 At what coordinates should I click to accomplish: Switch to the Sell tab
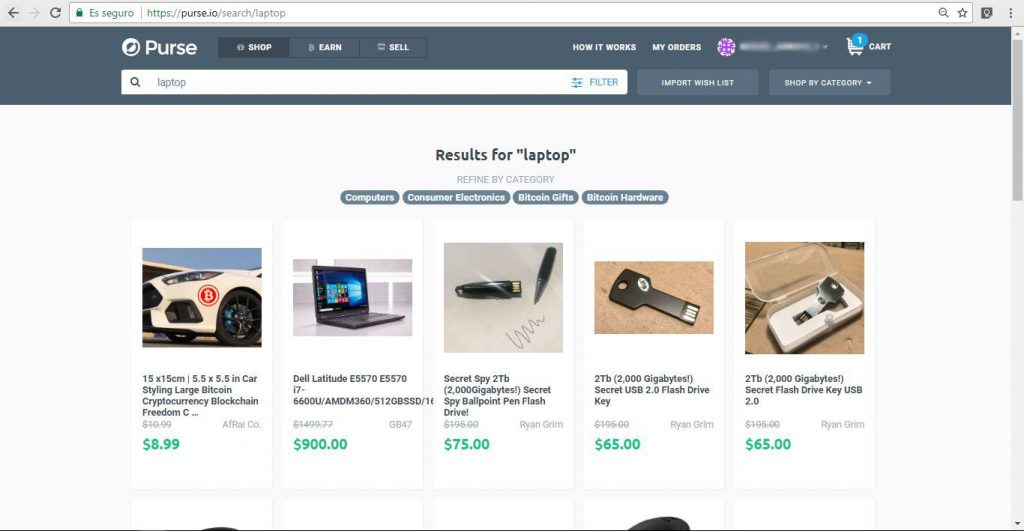(x=393, y=47)
